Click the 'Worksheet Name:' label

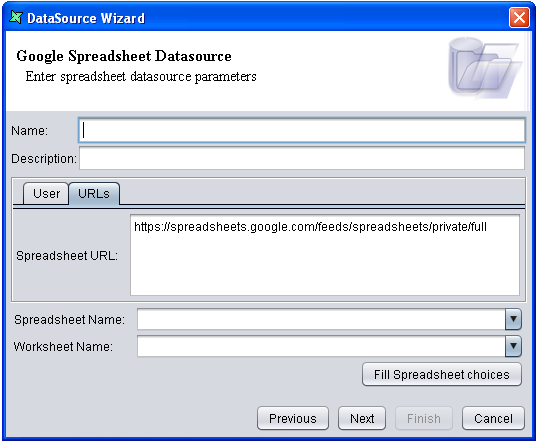tap(63, 347)
